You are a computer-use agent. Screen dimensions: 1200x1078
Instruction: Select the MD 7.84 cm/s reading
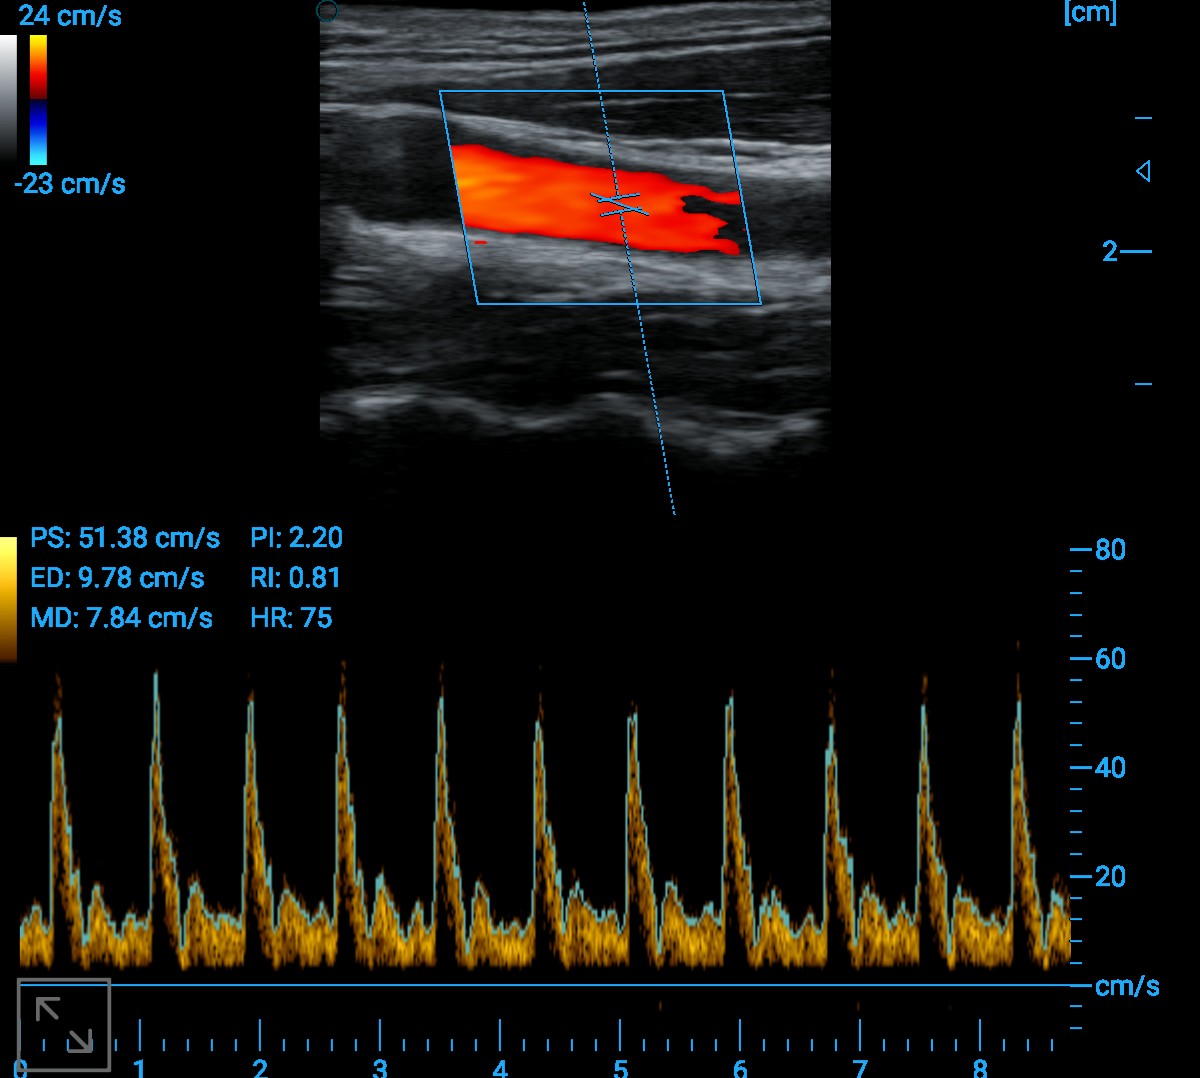coord(121,618)
